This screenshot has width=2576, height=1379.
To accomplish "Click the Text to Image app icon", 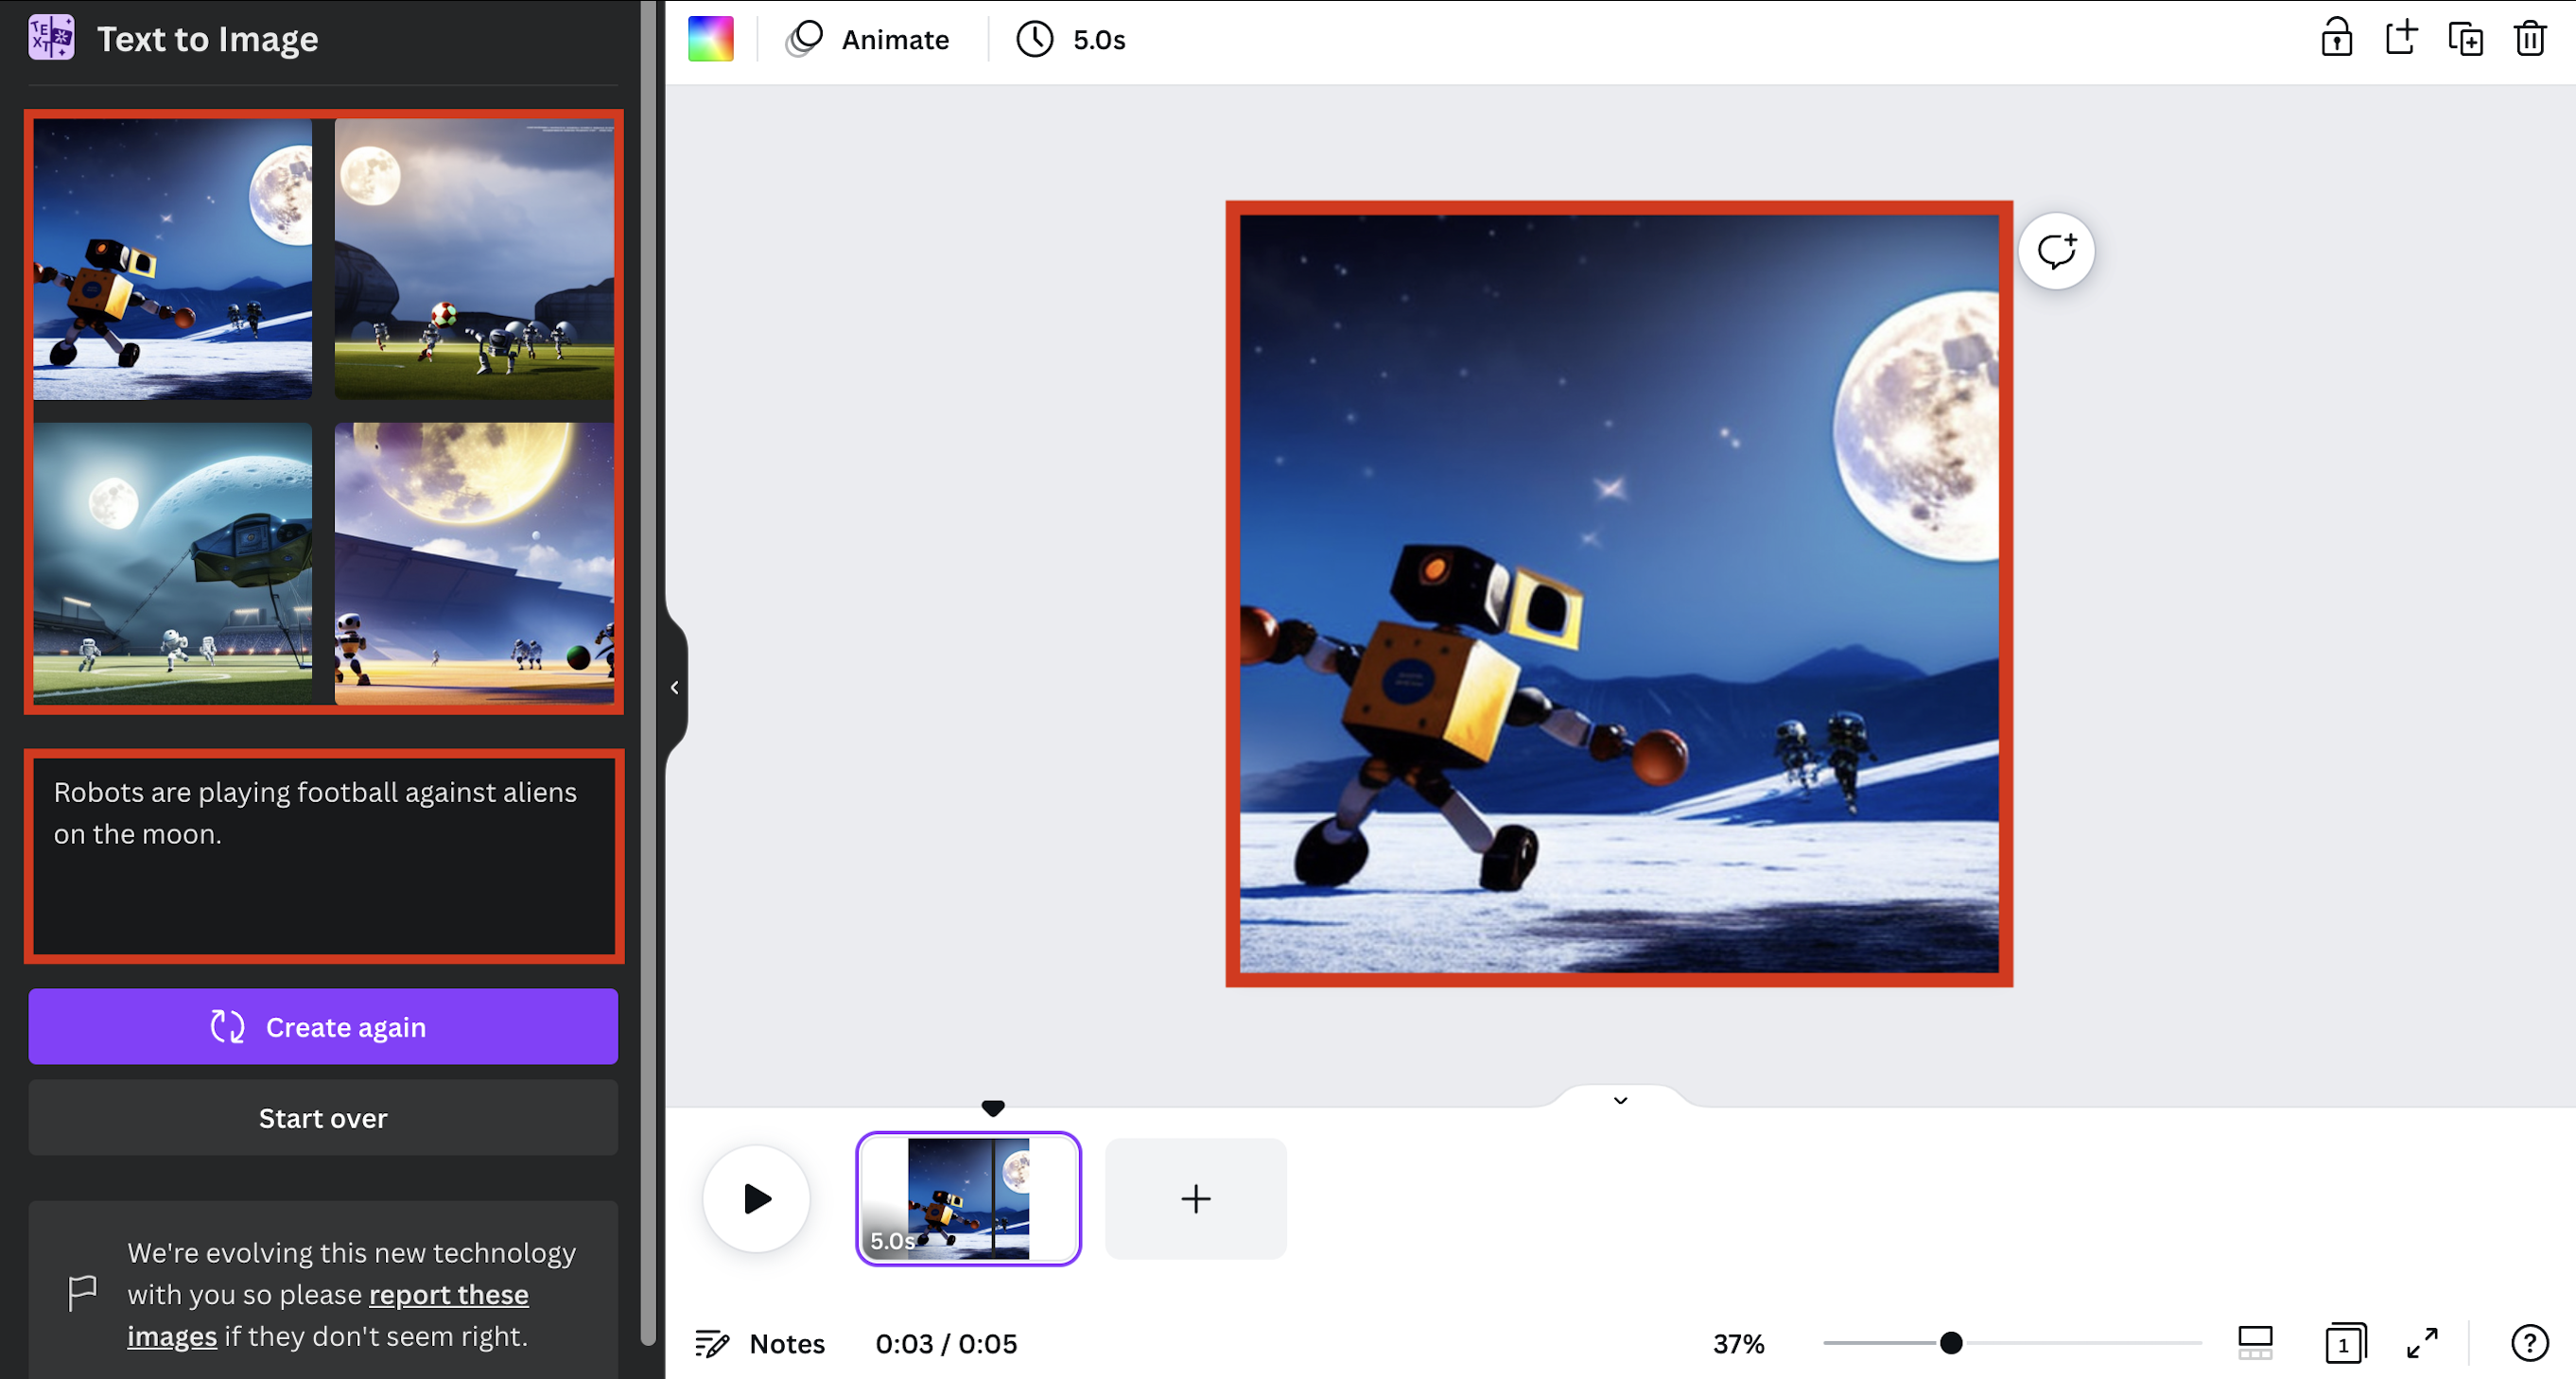I will click(x=51, y=38).
